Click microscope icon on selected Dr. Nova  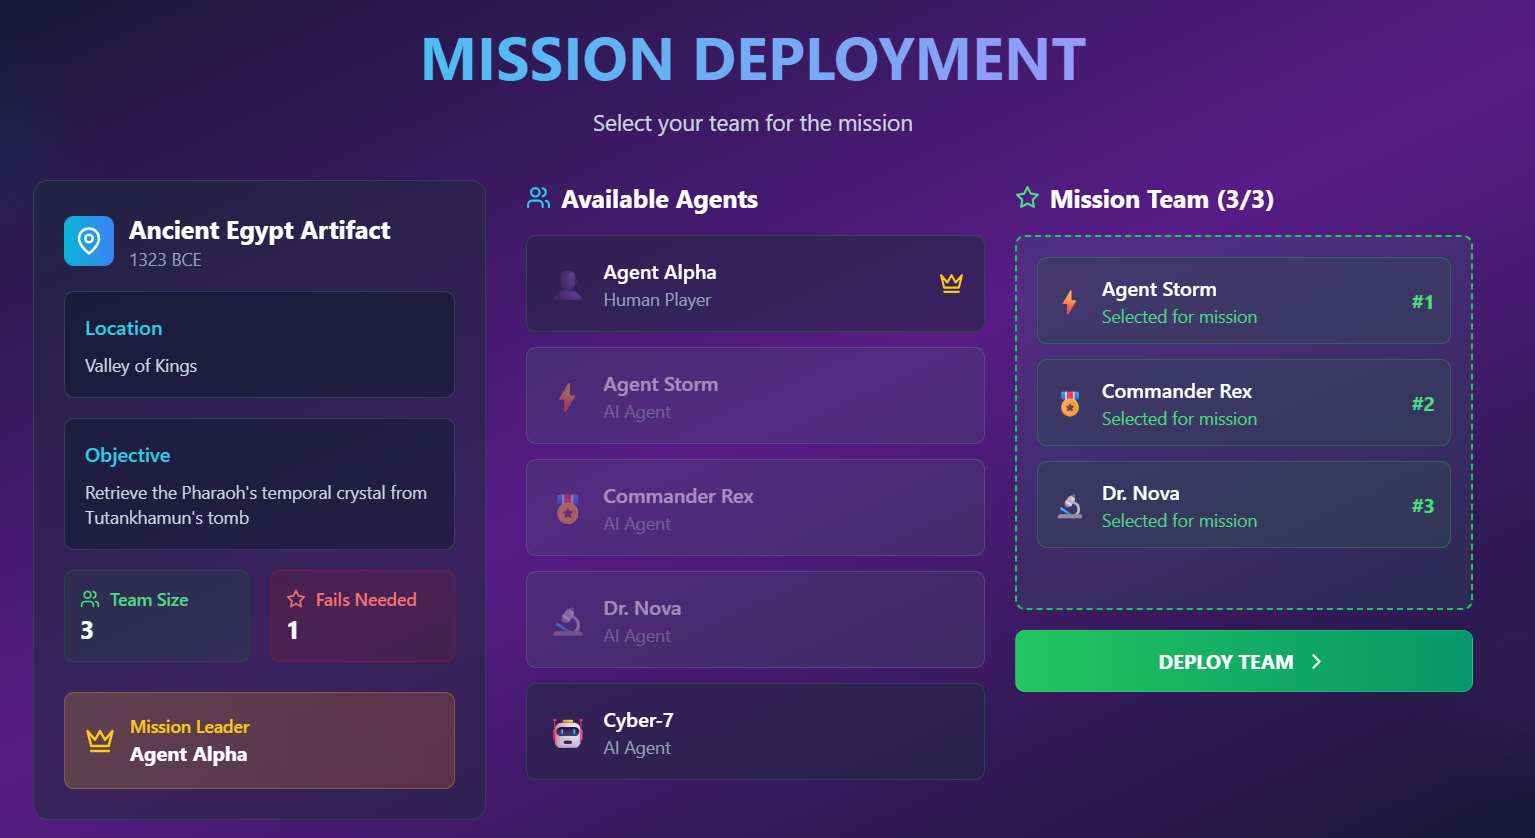(1070, 506)
